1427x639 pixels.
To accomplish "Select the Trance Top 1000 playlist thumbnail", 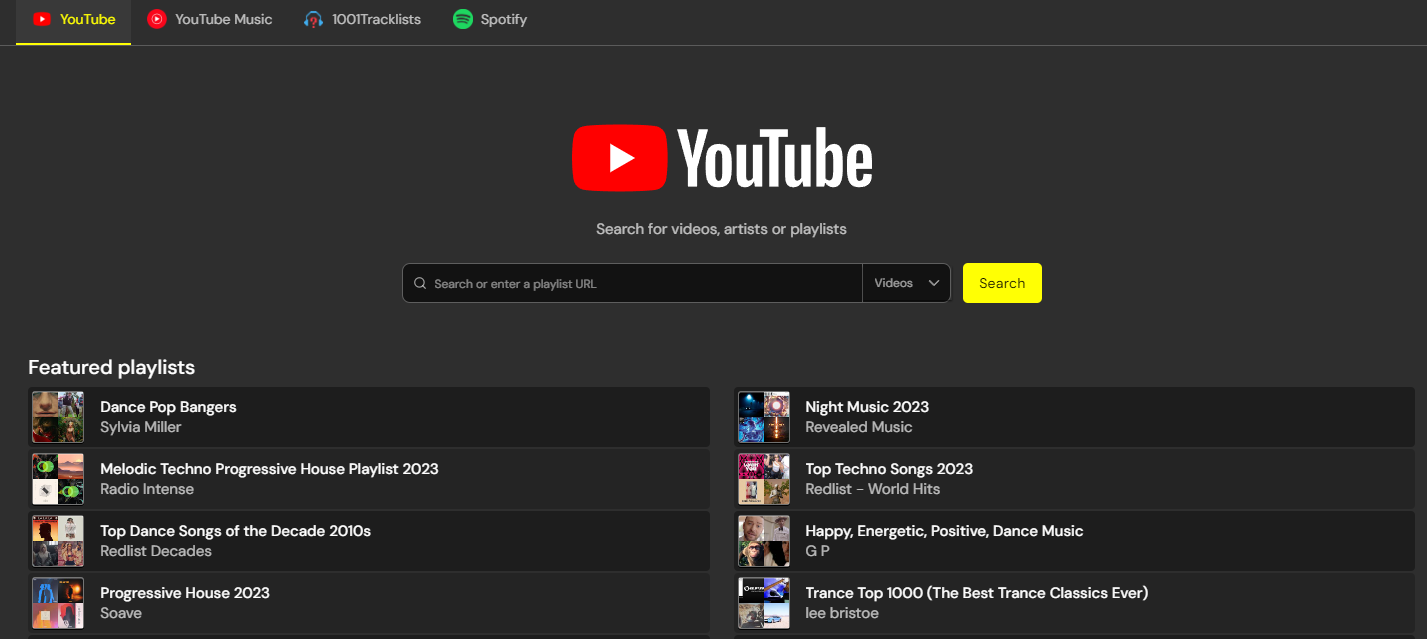I will point(764,603).
